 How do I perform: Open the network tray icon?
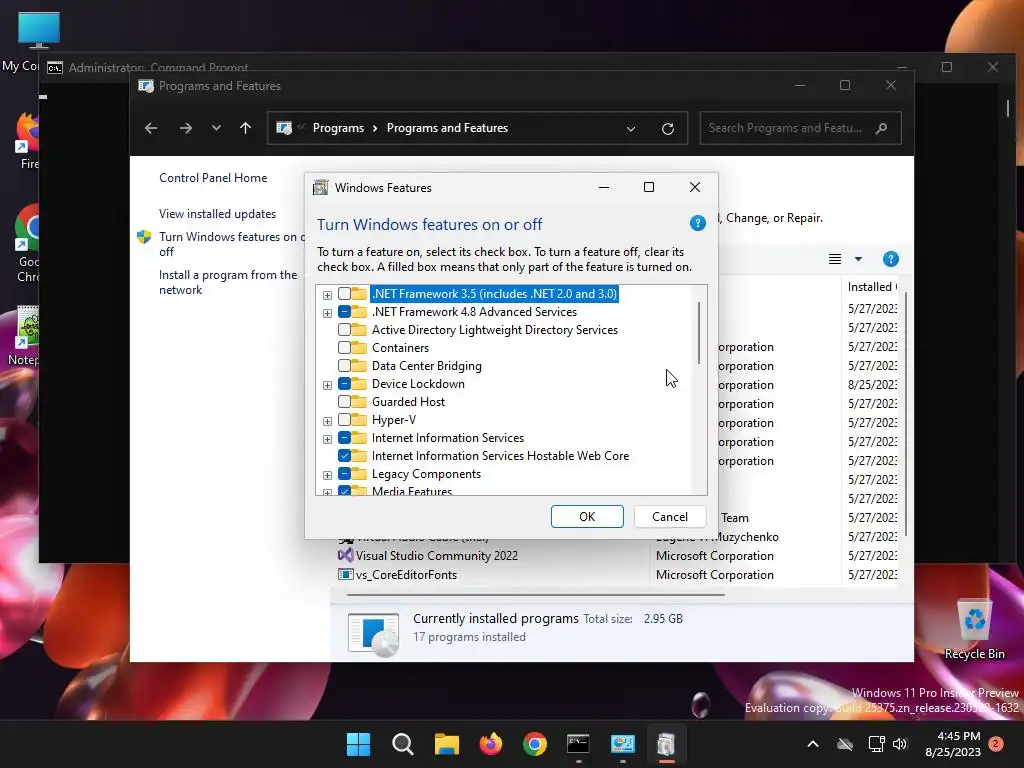pyautogui.click(x=876, y=744)
